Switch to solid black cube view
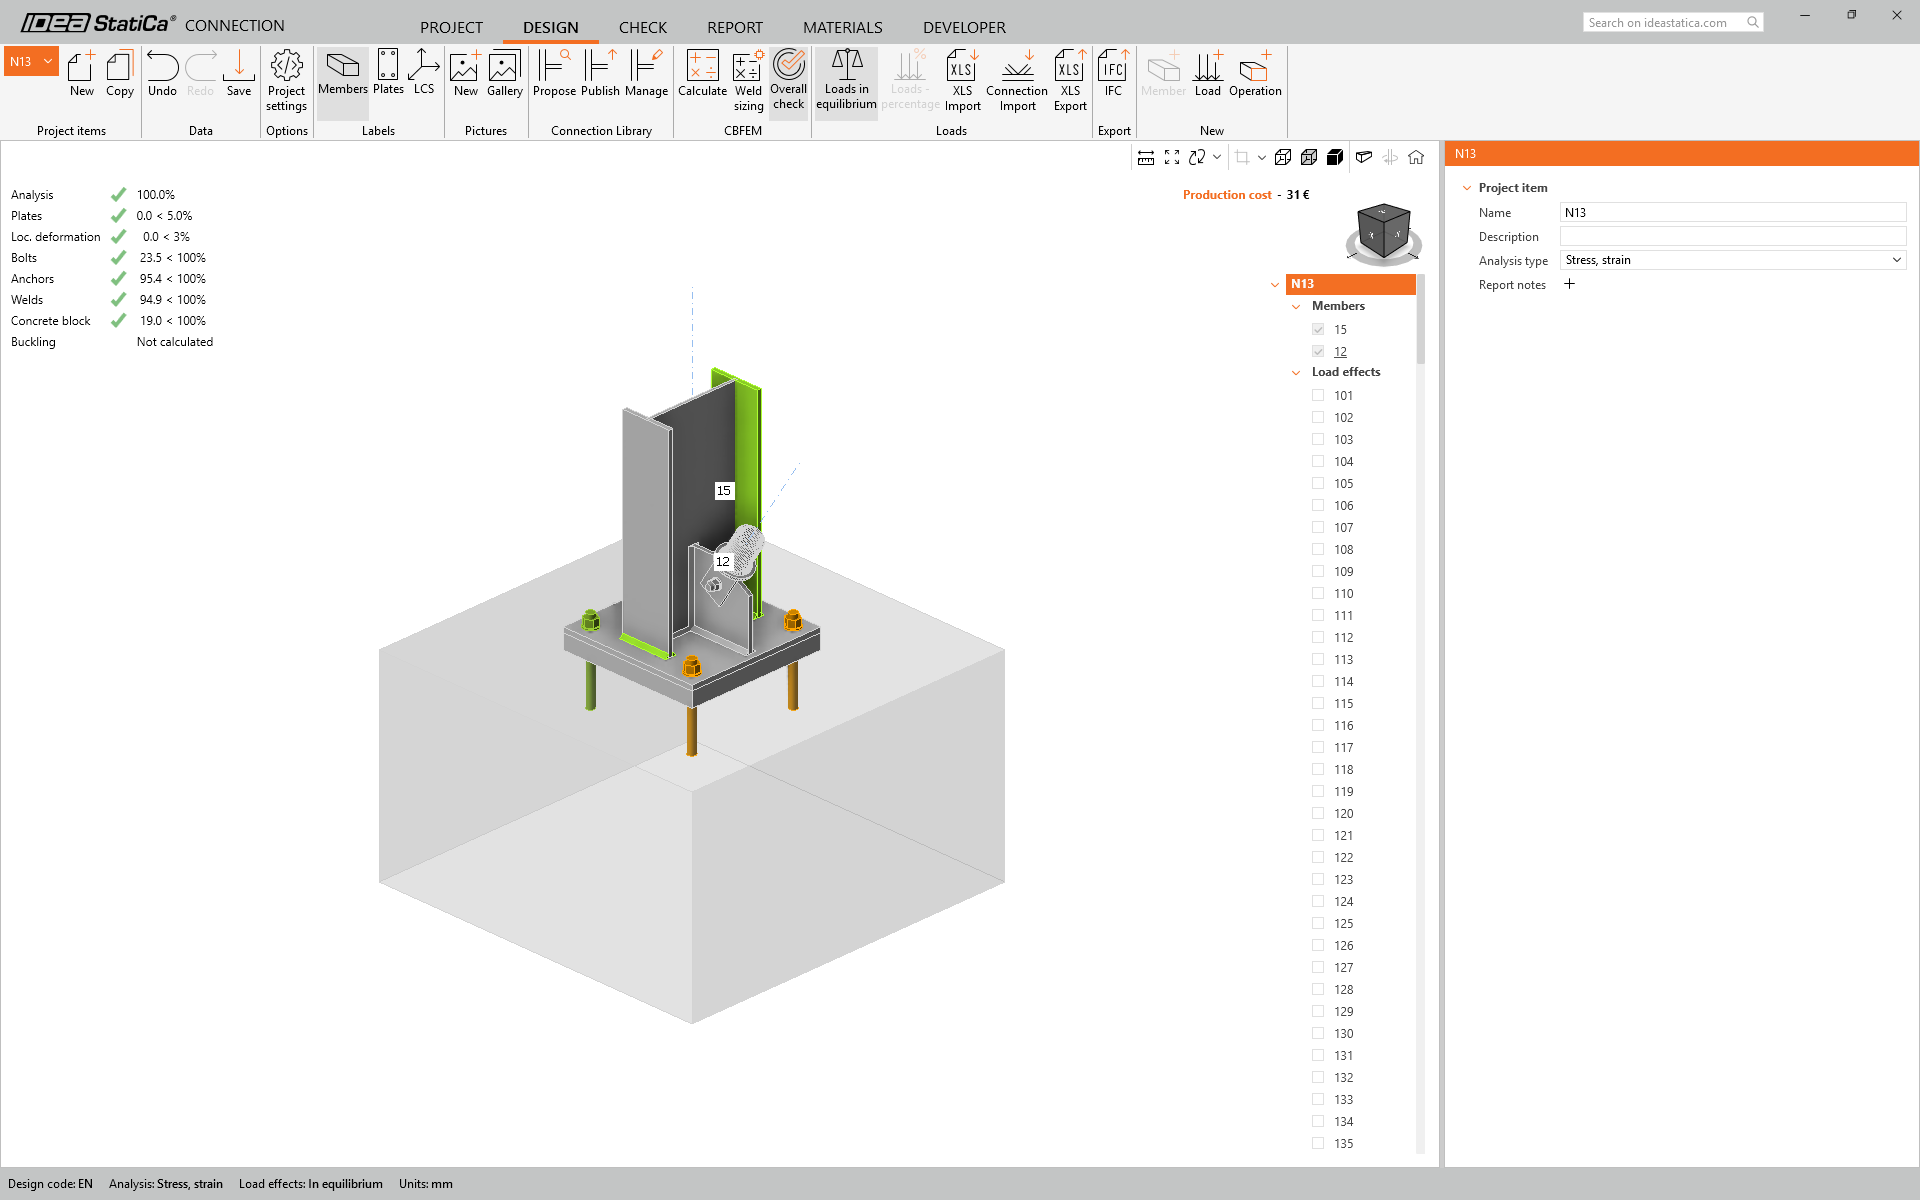 pyautogui.click(x=1335, y=157)
